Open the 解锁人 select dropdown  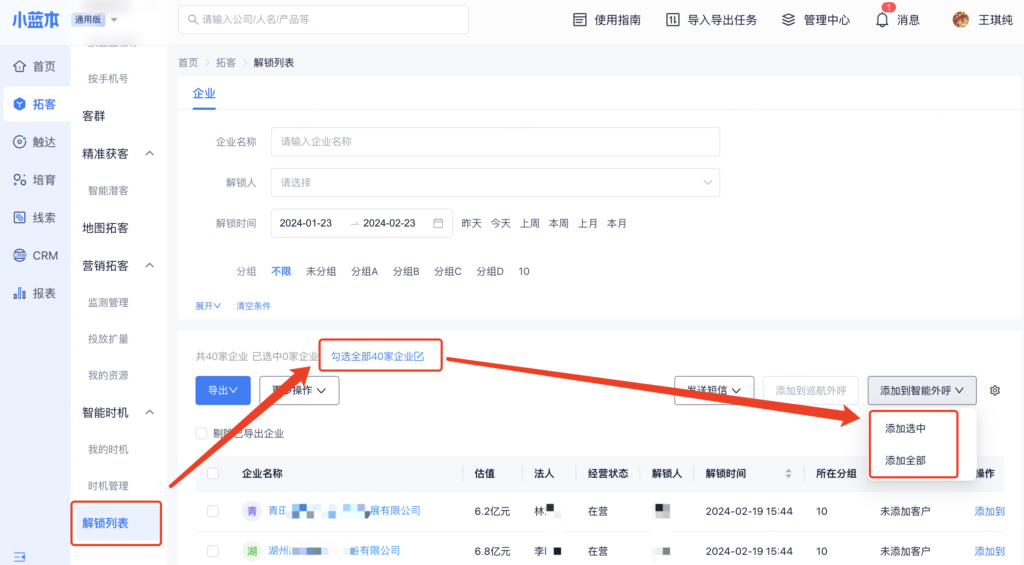click(495, 183)
